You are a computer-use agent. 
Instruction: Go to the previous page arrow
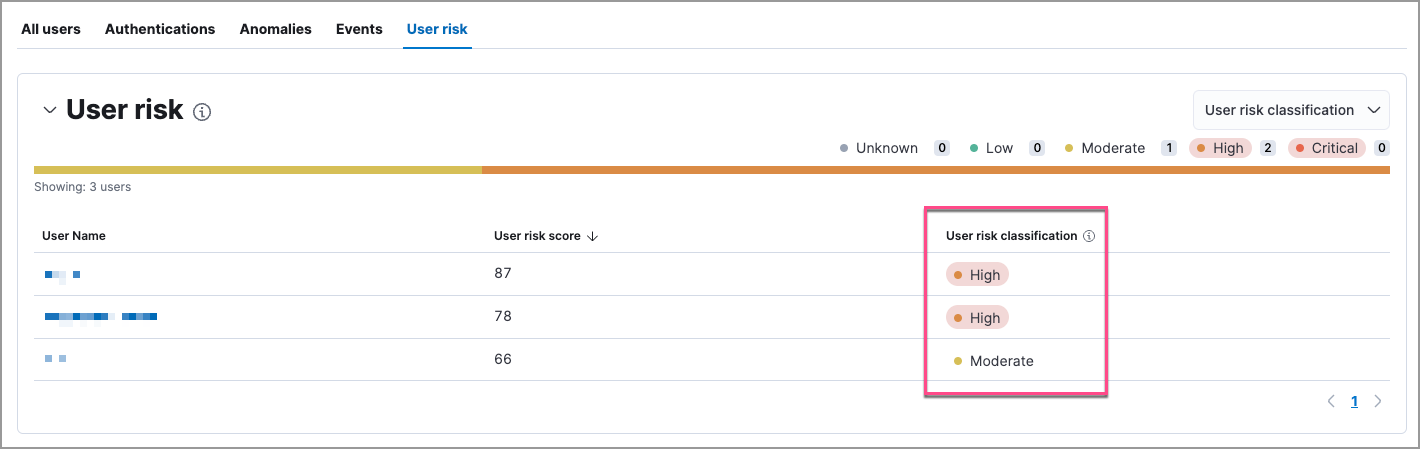[1331, 401]
